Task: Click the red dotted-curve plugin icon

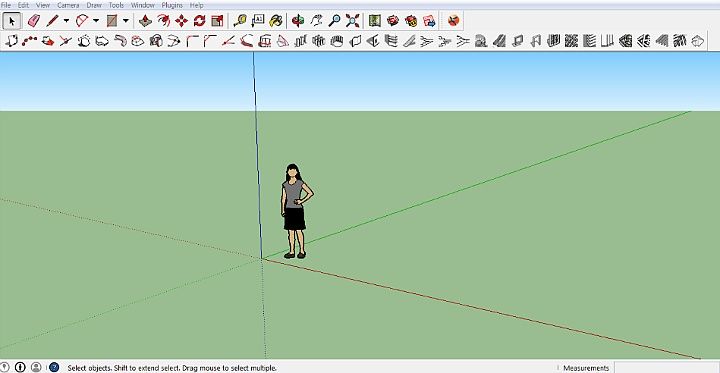Action: [x=30, y=41]
